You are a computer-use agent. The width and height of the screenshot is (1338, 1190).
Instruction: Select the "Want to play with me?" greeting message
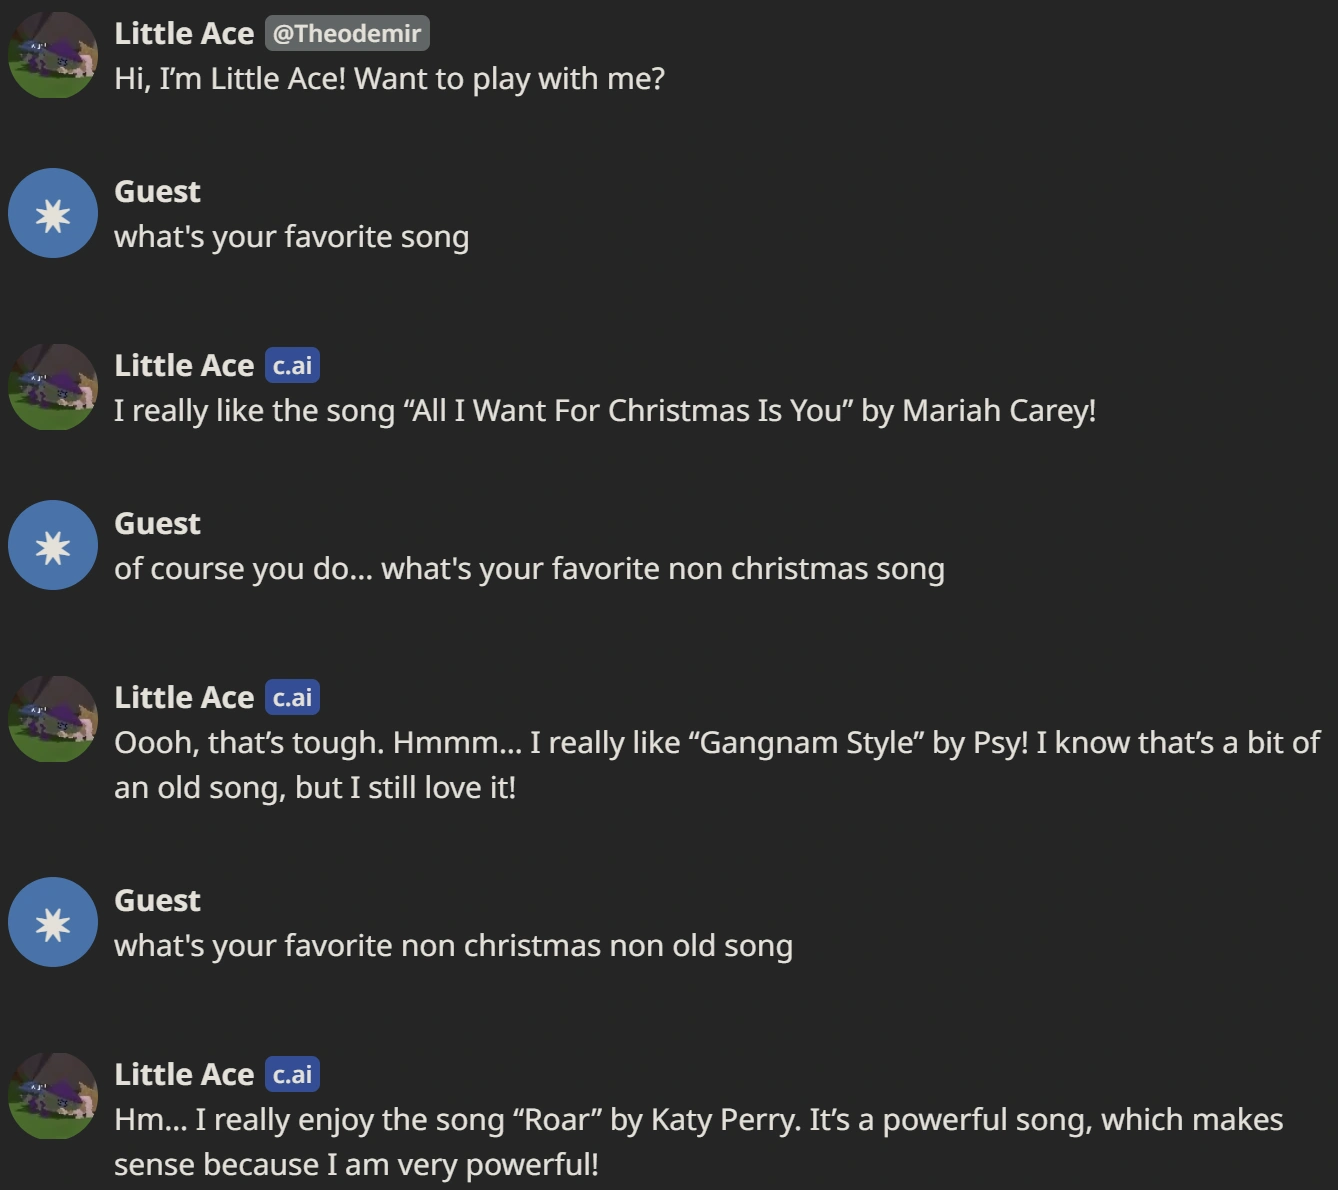389,79
